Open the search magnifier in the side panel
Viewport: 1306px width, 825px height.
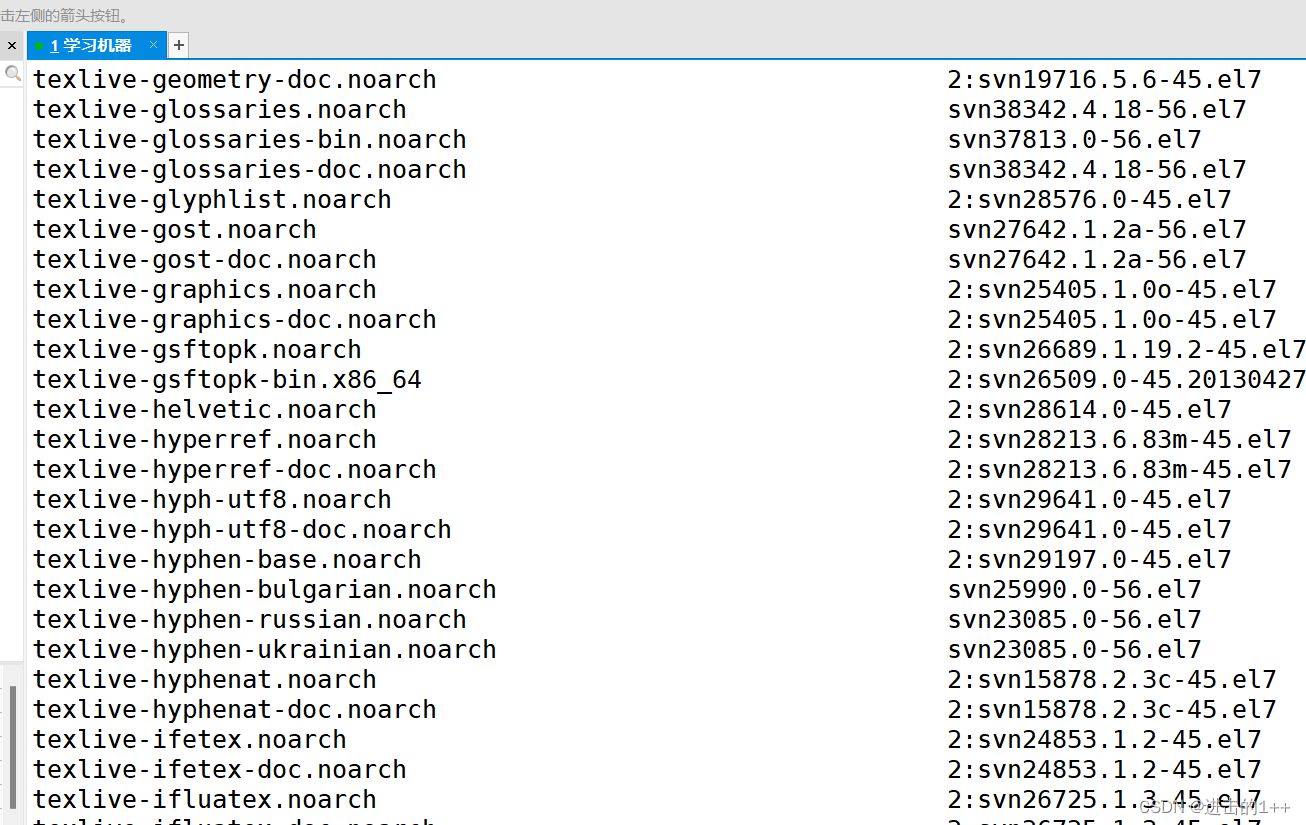click(13, 73)
